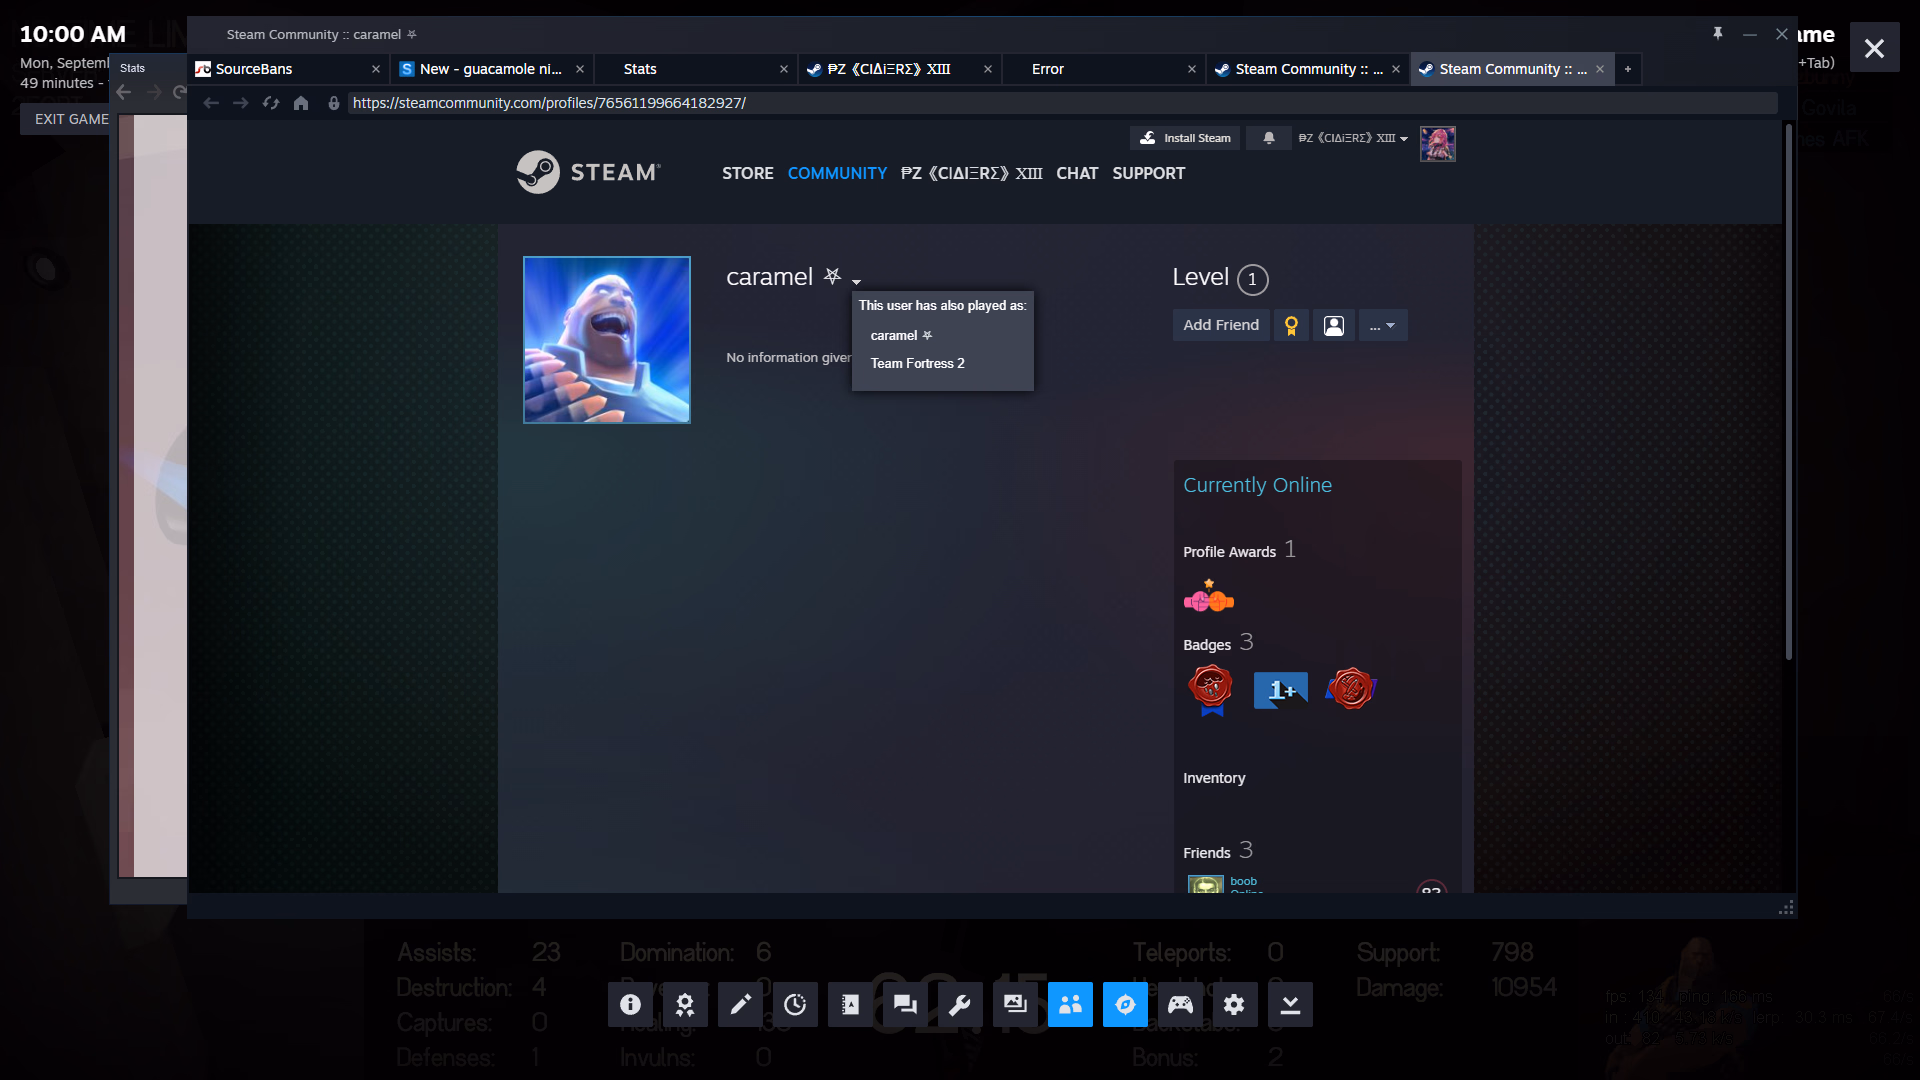
Task: Close the Error tab
Action: tap(1192, 69)
